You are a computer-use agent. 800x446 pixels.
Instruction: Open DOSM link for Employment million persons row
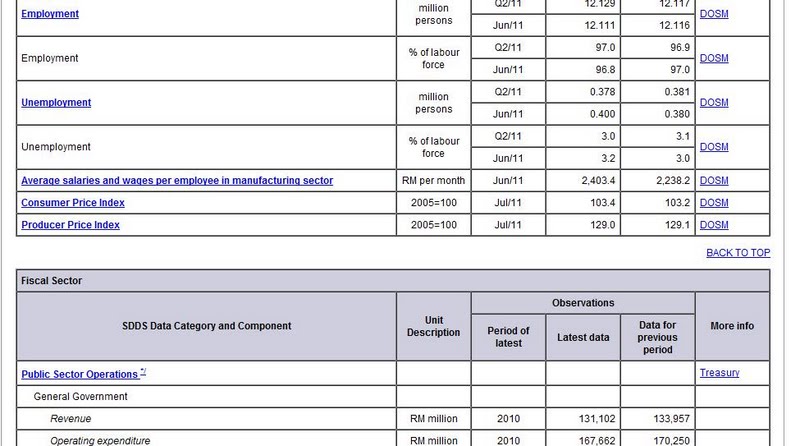coord(714,14)
